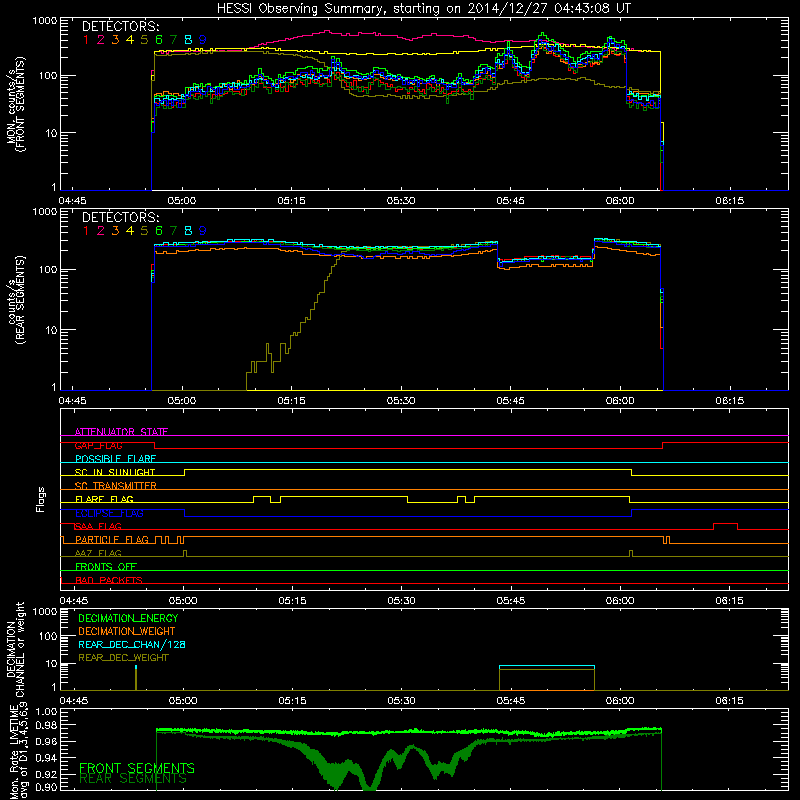Click the 05:30 tick label under the front segments plot
800x800 pixels.
coord(401,201)
